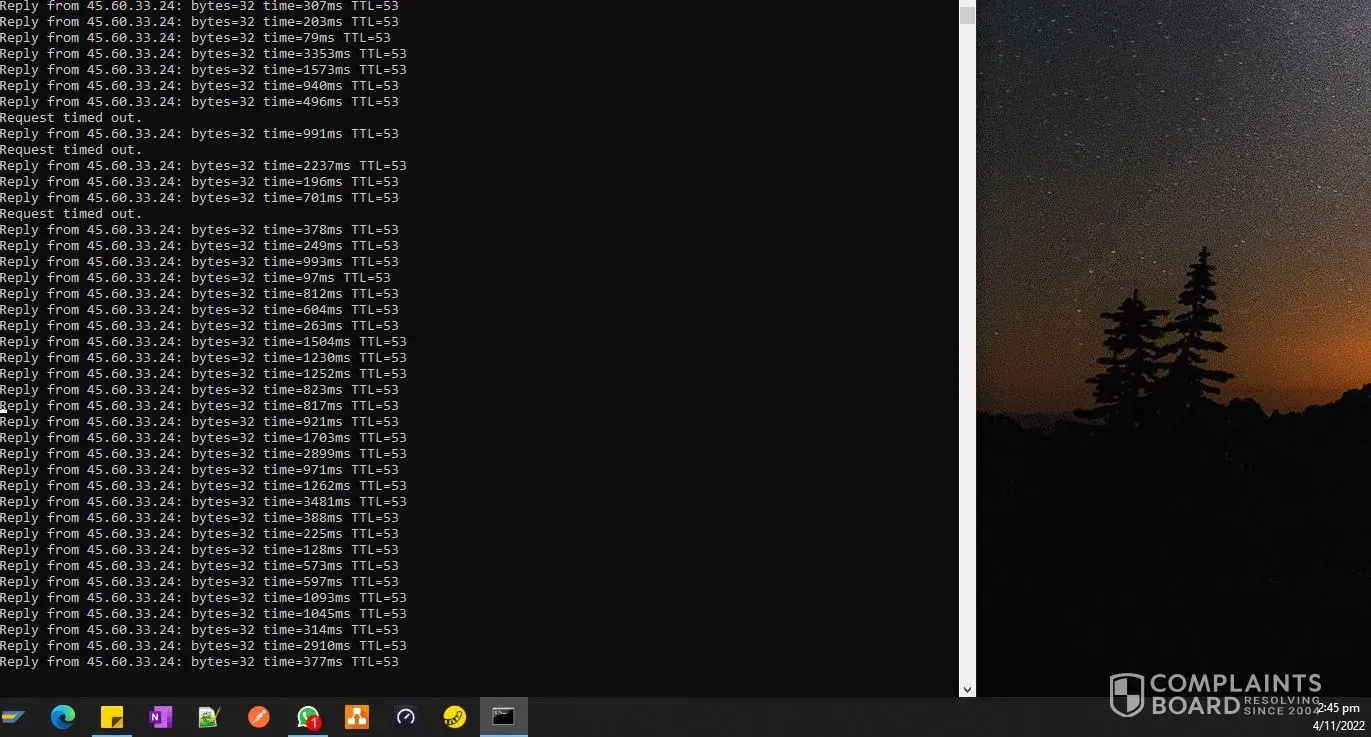
Task: Click the reply line with time=128ms
Action: (199, 550)
